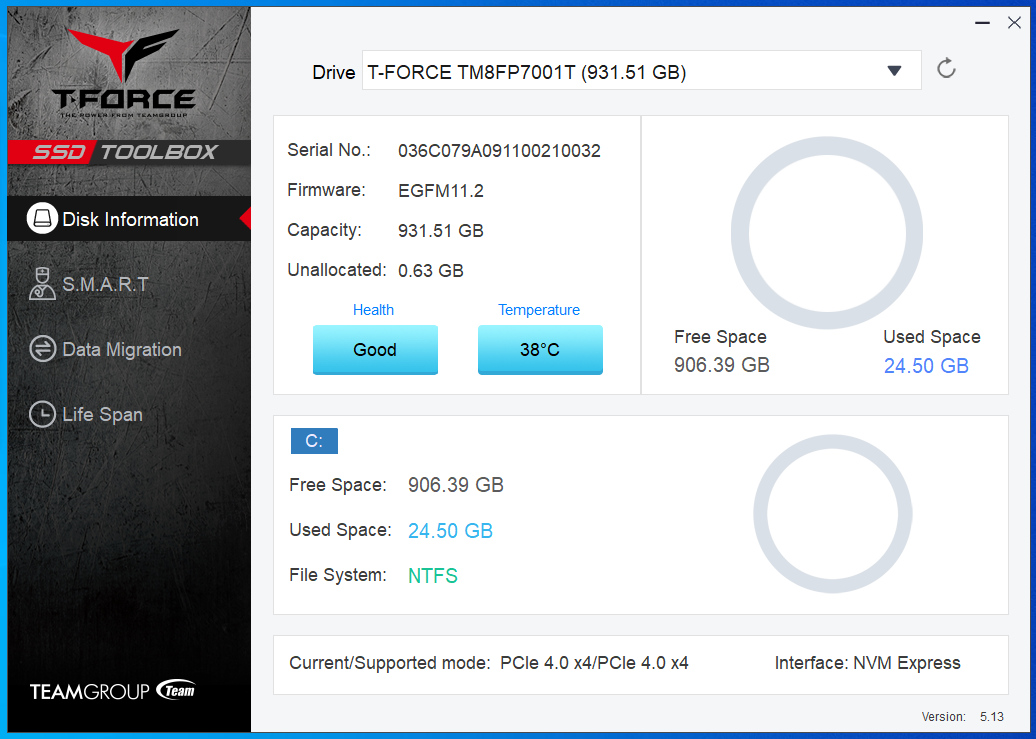Screen dimensions: 1036x739
Task: Click the TEAMGROUP logo at bottom
Action: [x=112, y=691]
